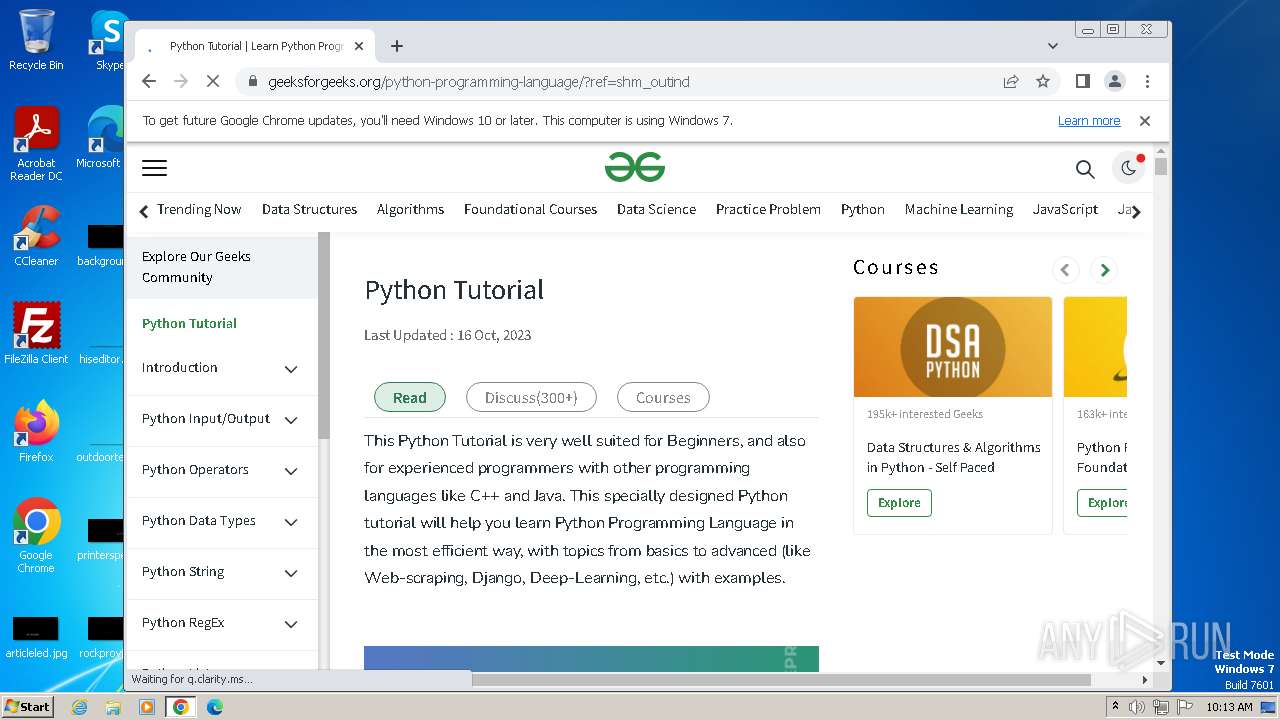Show next courses with right arrow
Screen dimensions: 1280x720
click(x=1104, y=270)
